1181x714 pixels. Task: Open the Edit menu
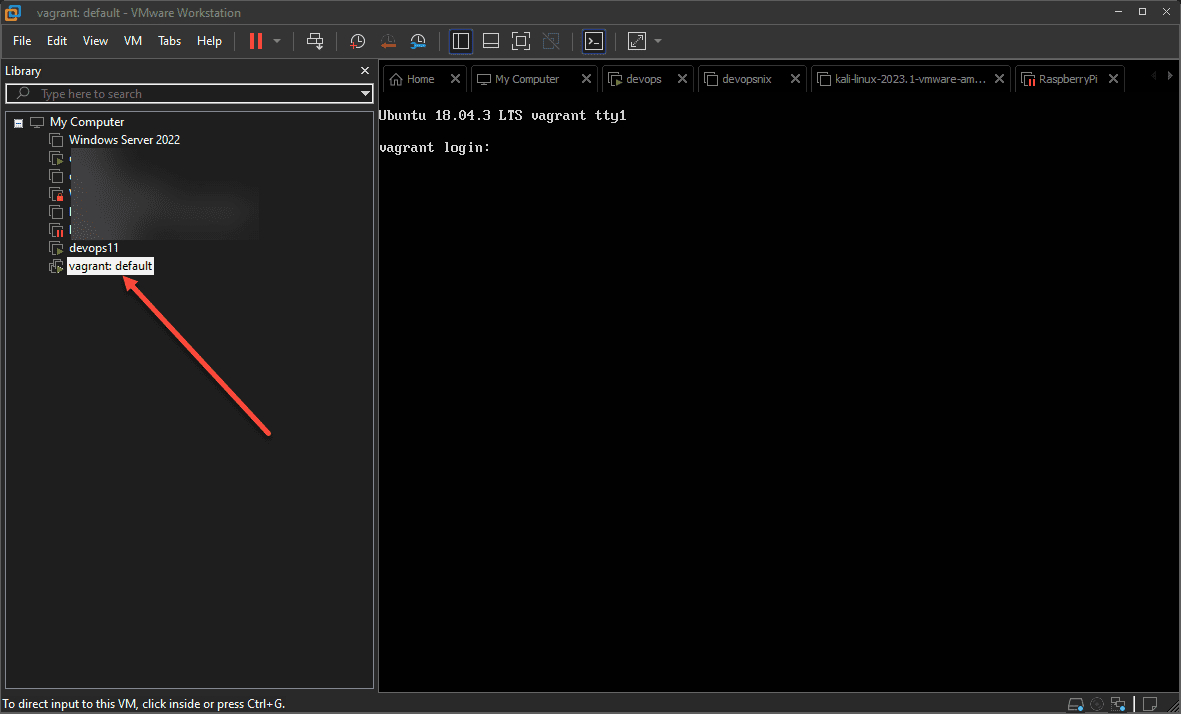click(57, 41)
